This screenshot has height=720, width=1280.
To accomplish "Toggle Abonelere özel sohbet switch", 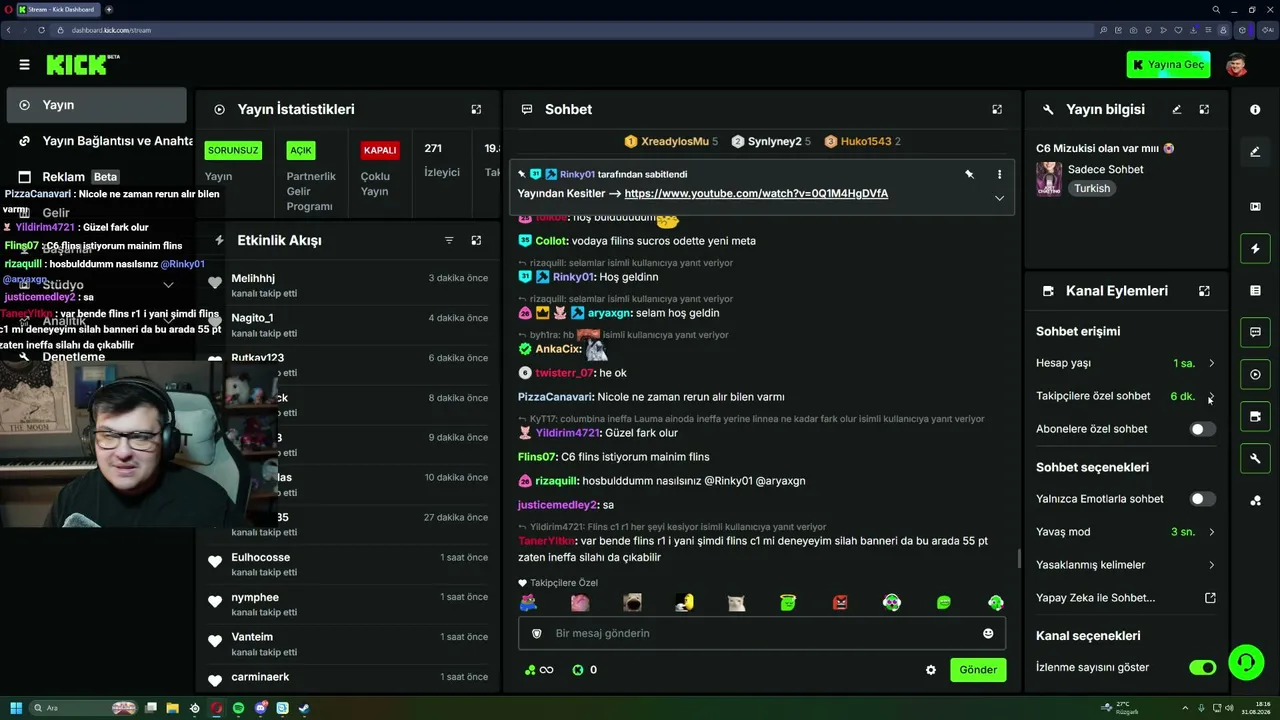I will point(1202,429).
